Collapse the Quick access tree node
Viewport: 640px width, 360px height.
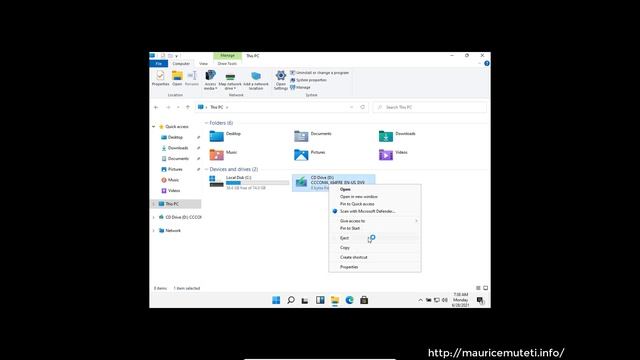point(154,127)
